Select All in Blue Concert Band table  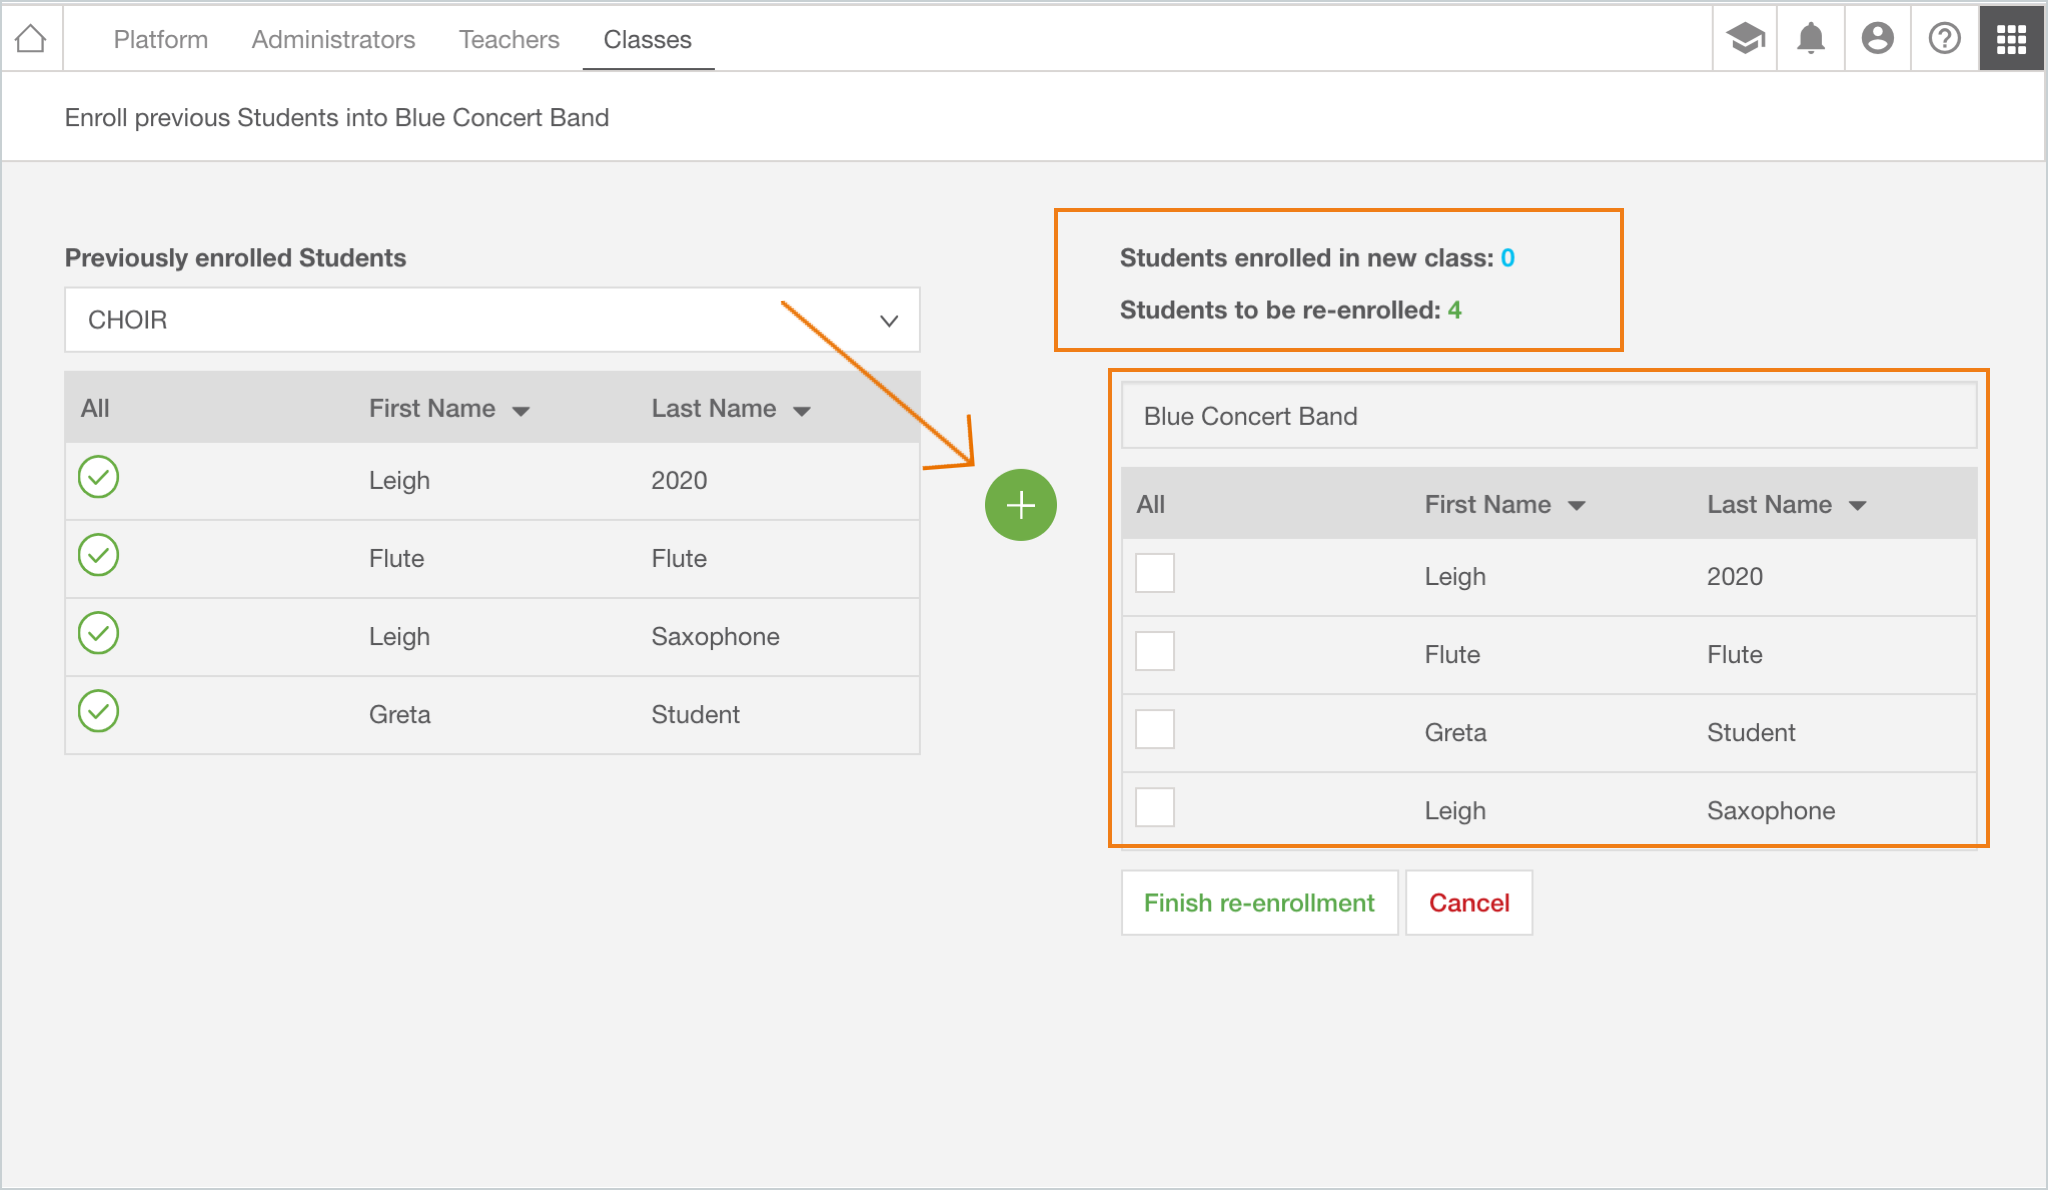click(1151, 505)
